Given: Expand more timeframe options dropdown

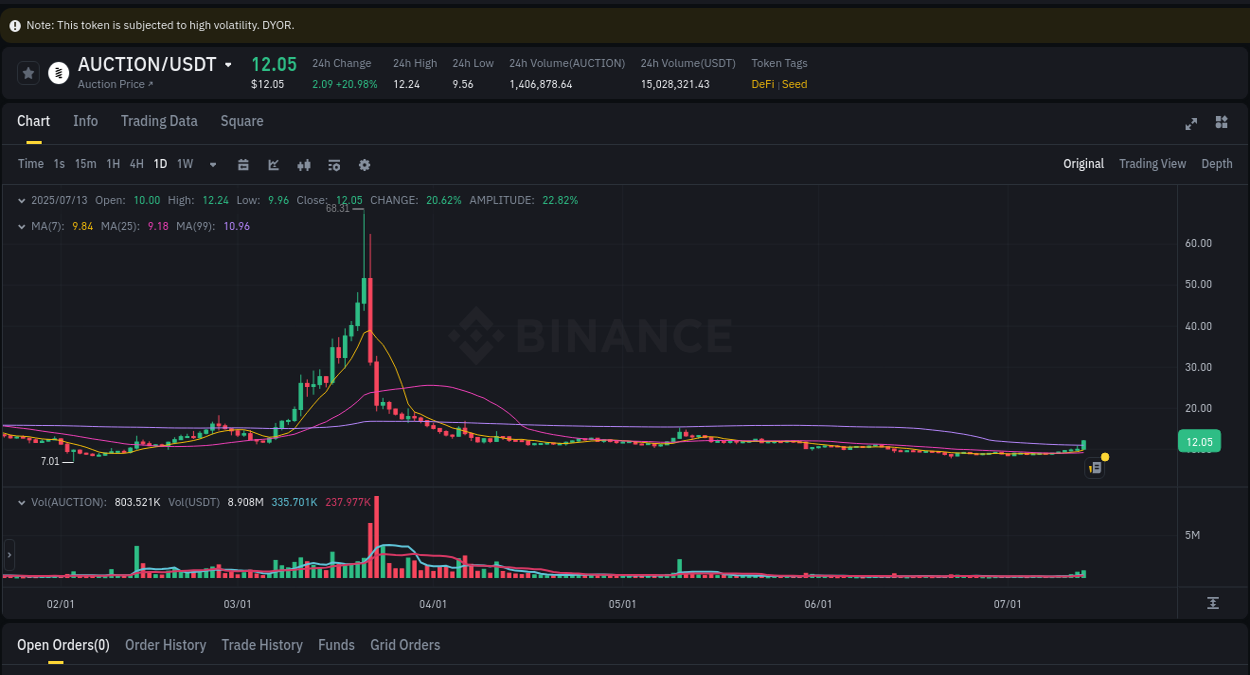Looking at the screenshot, I should tap(212, 164).
